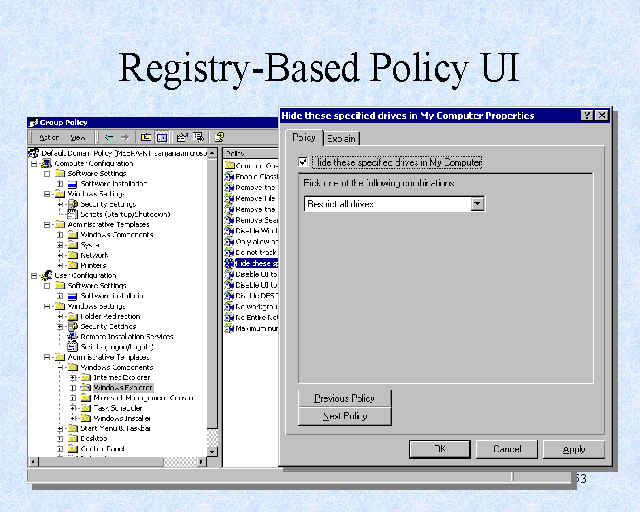Click the yellow Help icon in the toolbar
The width and height of the screenshot is (640, 512).
point(219,137)
